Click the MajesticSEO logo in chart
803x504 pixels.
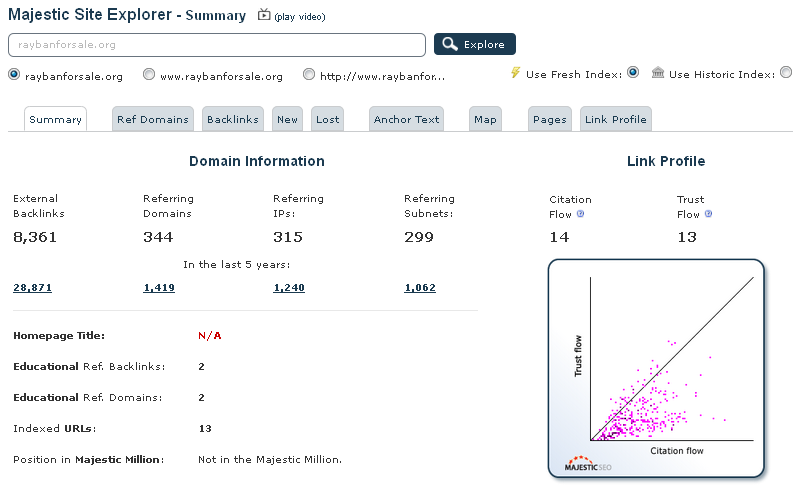(x=588, y=464)
